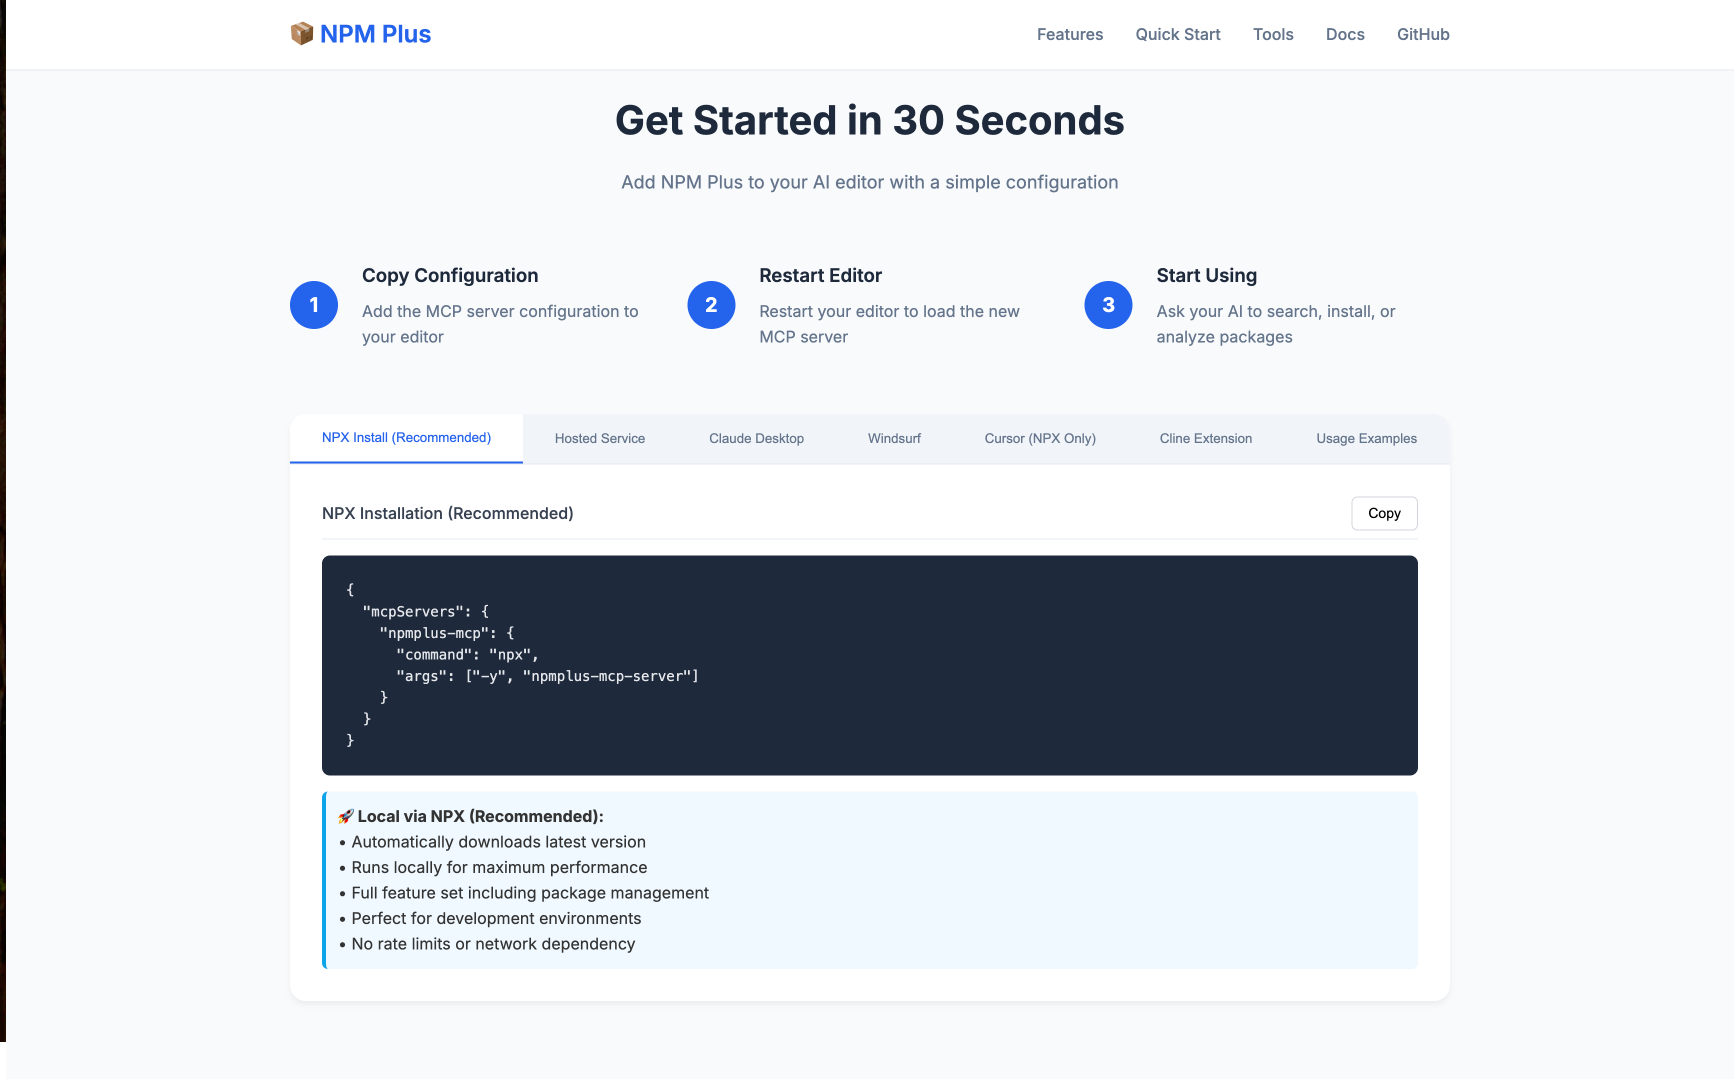Click the subtitle about adding NPM Plus
The image size is (1734, 1079).
coord(870,182)
